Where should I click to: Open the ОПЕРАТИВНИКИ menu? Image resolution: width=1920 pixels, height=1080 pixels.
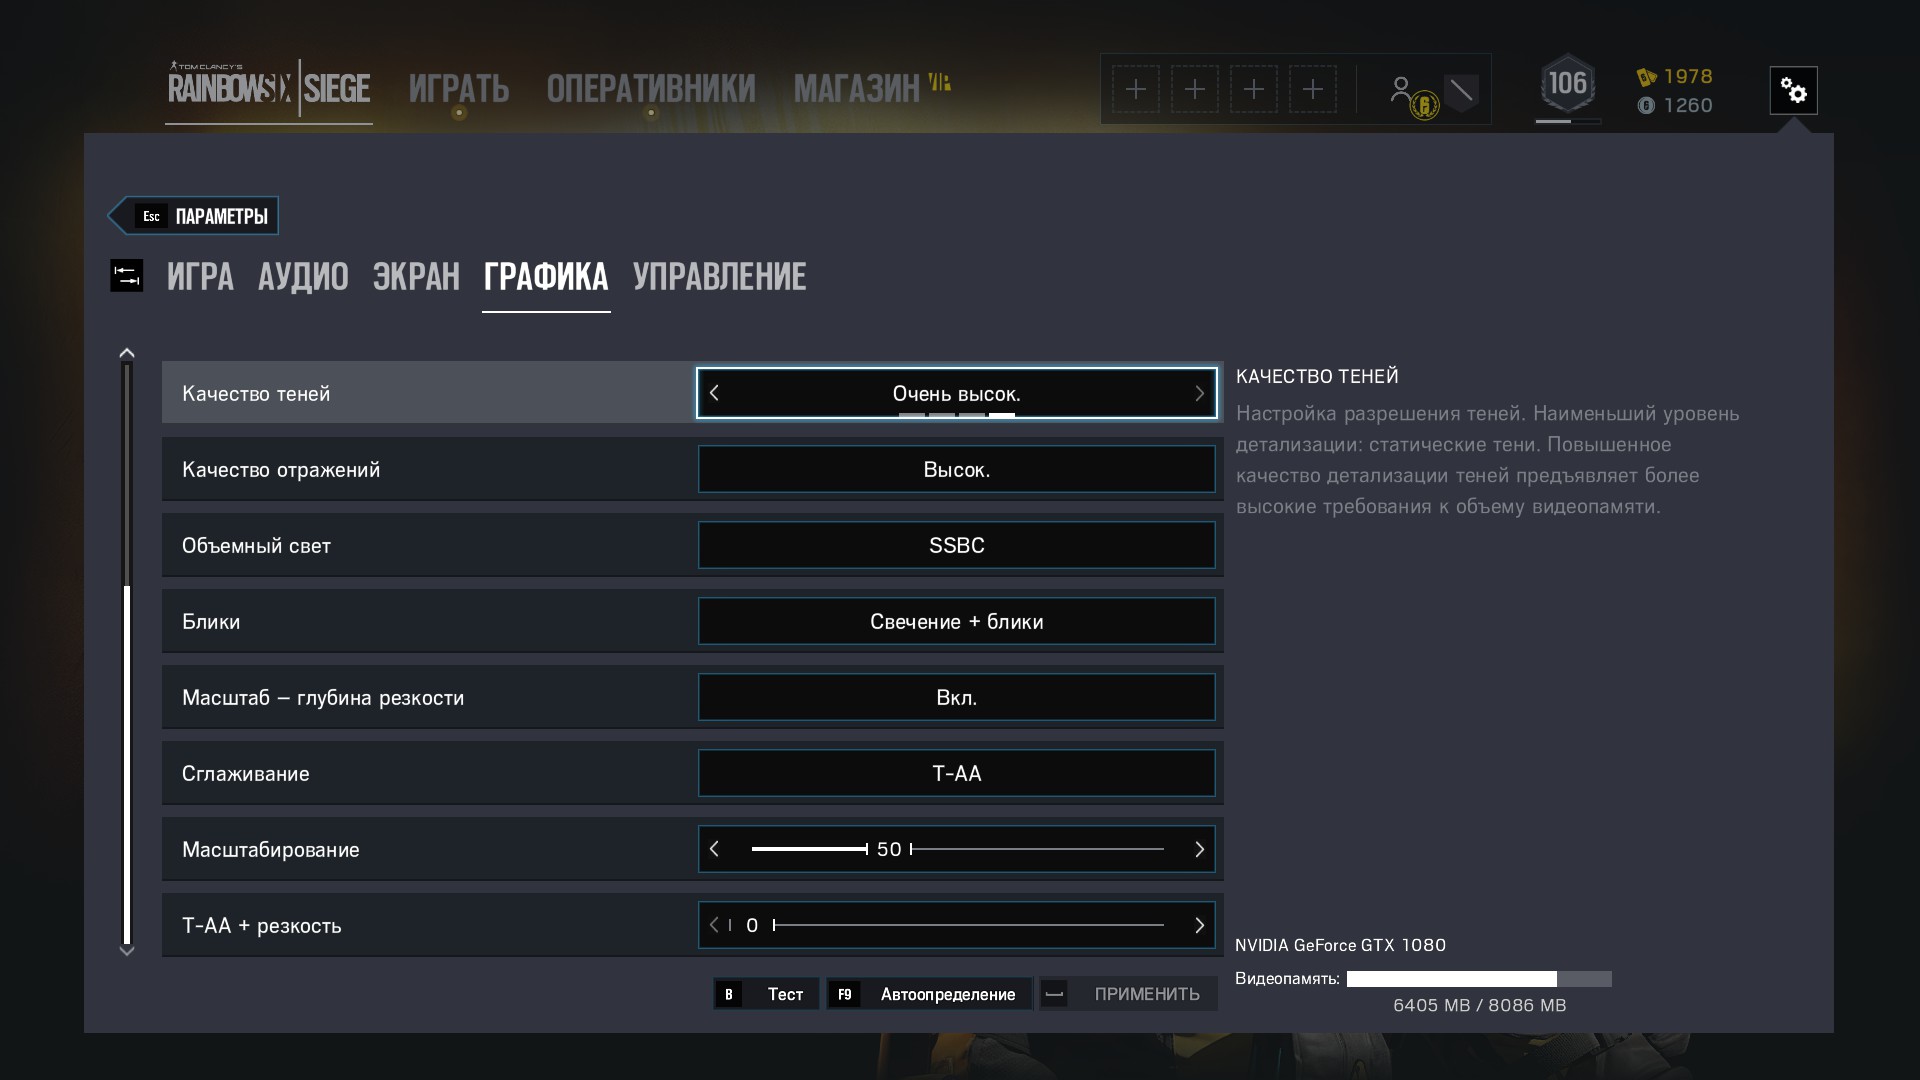coord(651,89)
